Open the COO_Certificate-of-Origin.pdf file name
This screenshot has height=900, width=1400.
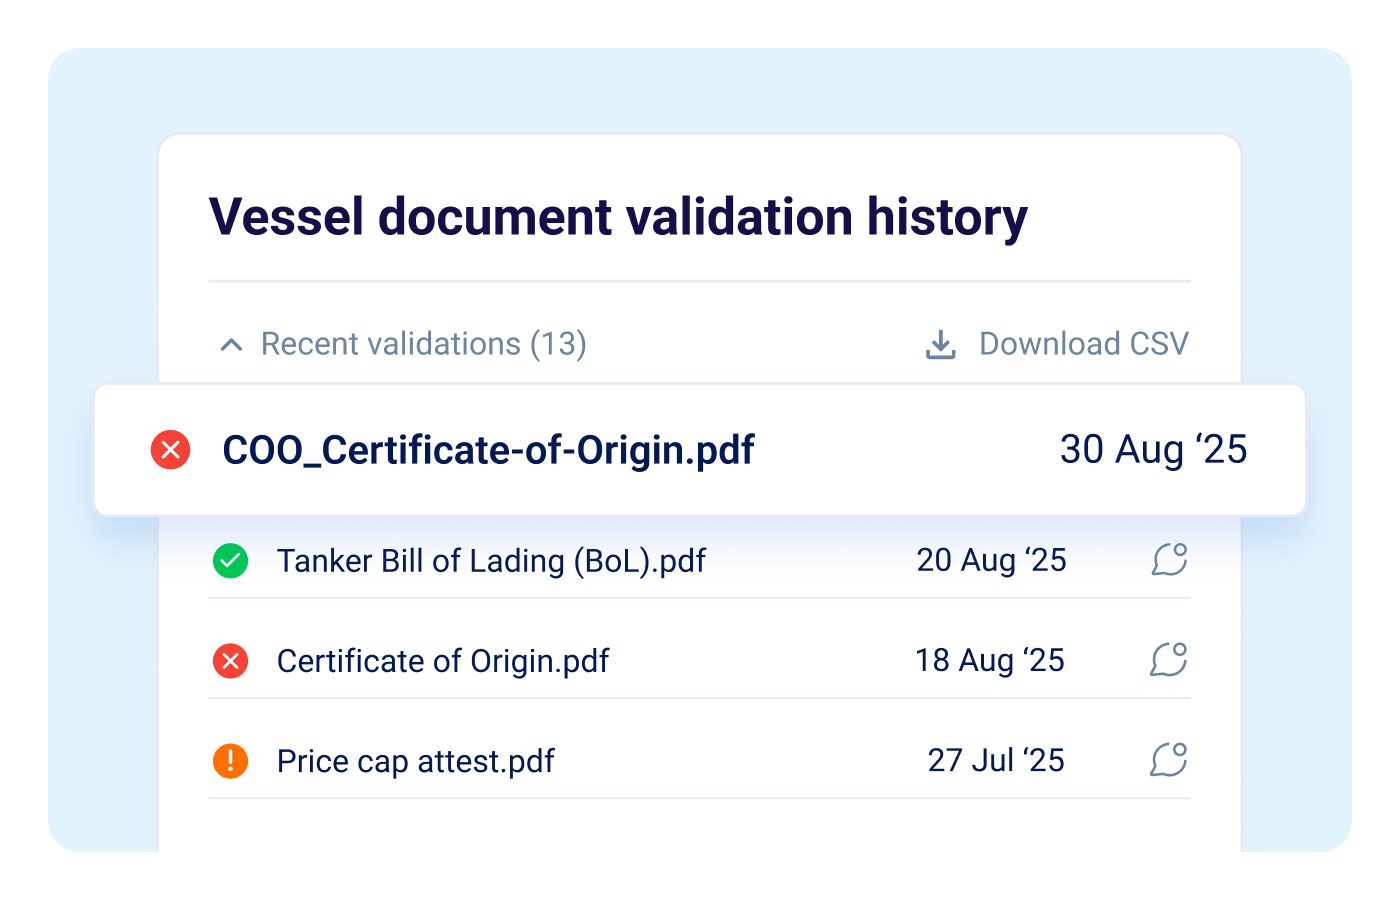488,450
